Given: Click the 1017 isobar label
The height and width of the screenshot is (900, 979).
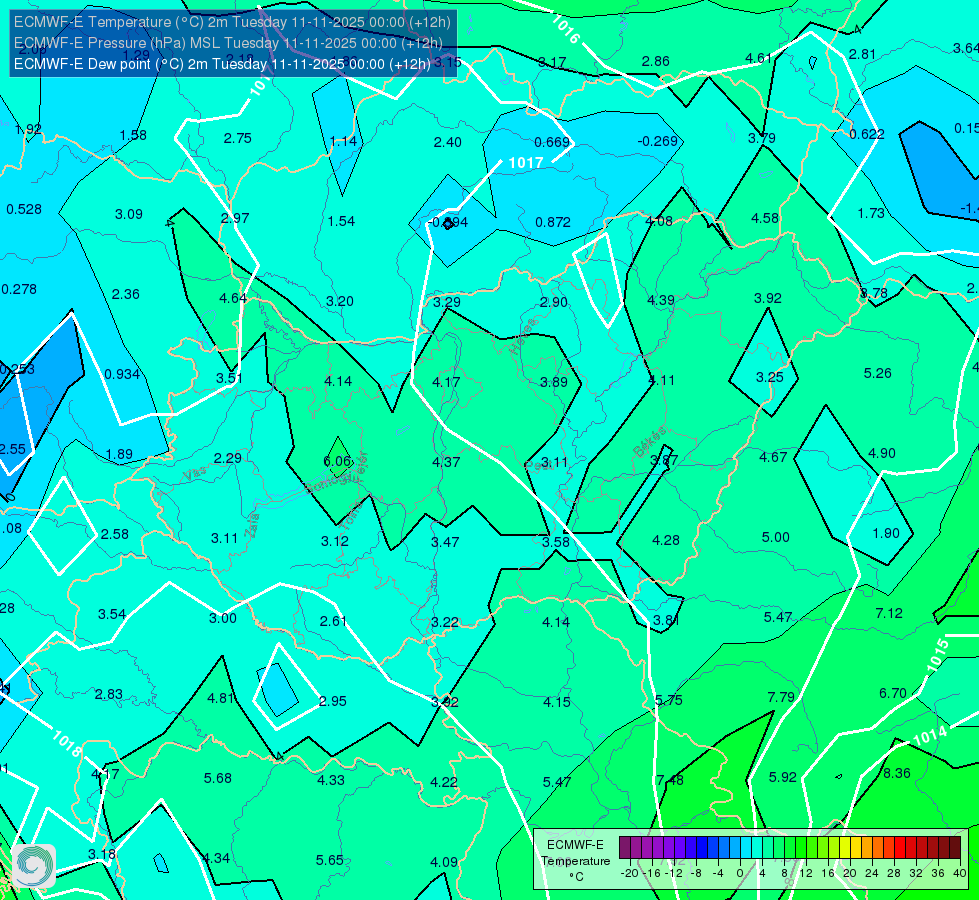Looking at the screenshot, I should point(526,163).
